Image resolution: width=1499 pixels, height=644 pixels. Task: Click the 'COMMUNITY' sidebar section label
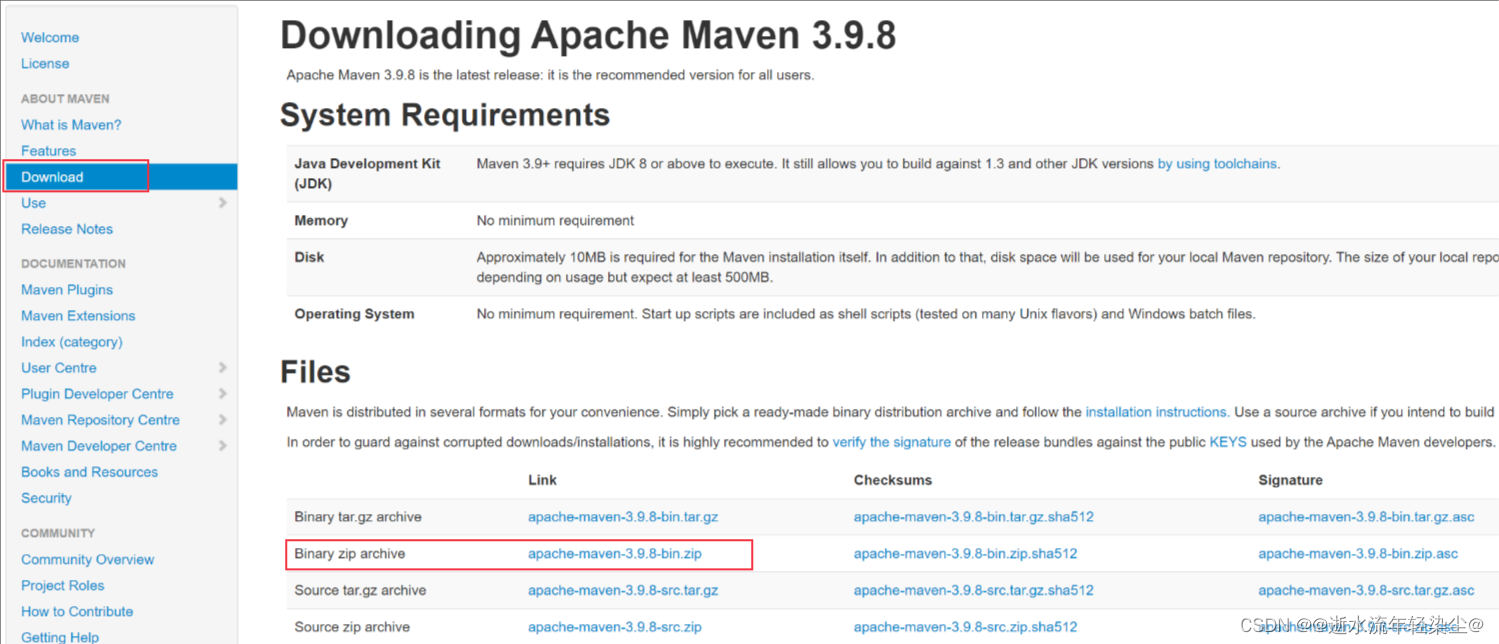58,534
